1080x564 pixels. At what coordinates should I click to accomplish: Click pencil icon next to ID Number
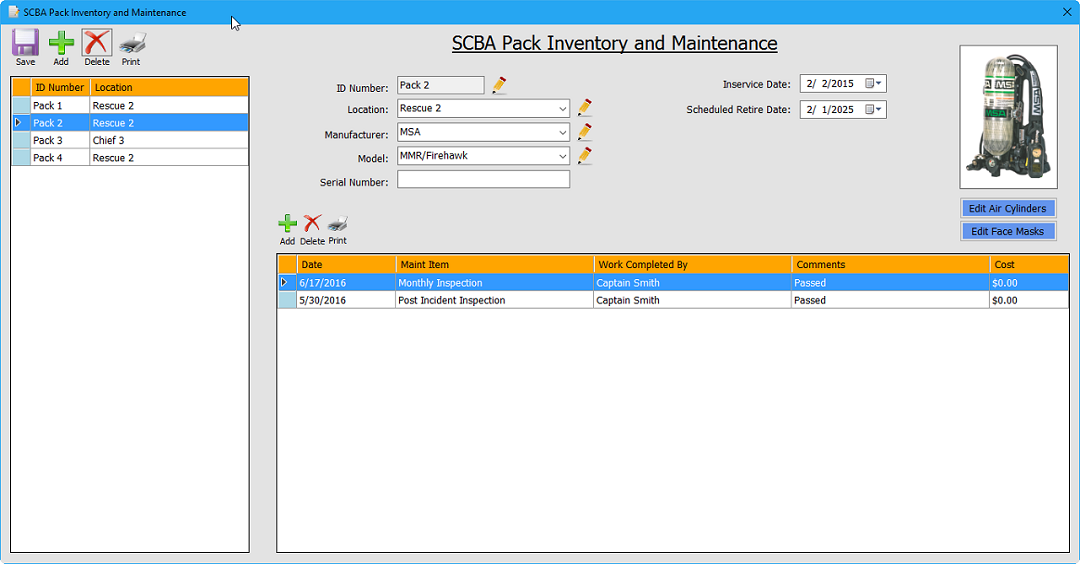(x=499, y=86)
